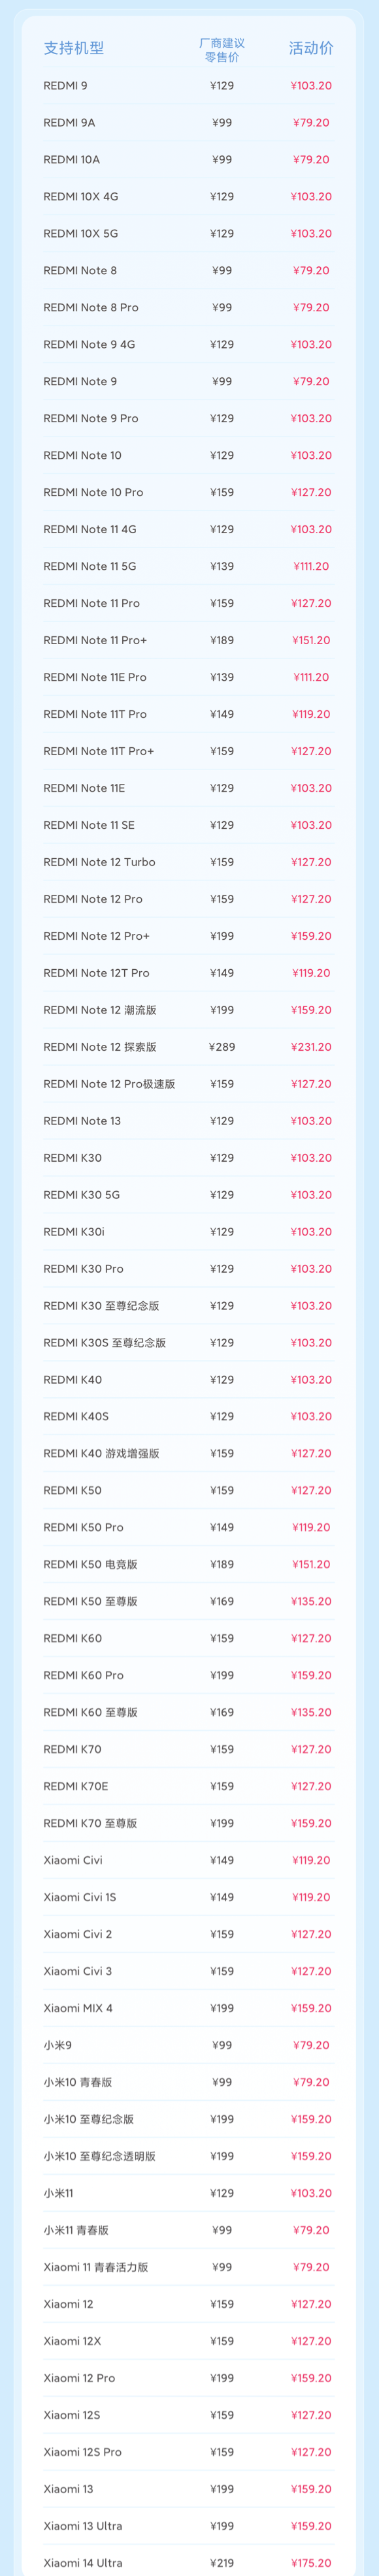The image size is (379, 2576).
Task: Click the 活动价 column header
Action: pos(311,48)
